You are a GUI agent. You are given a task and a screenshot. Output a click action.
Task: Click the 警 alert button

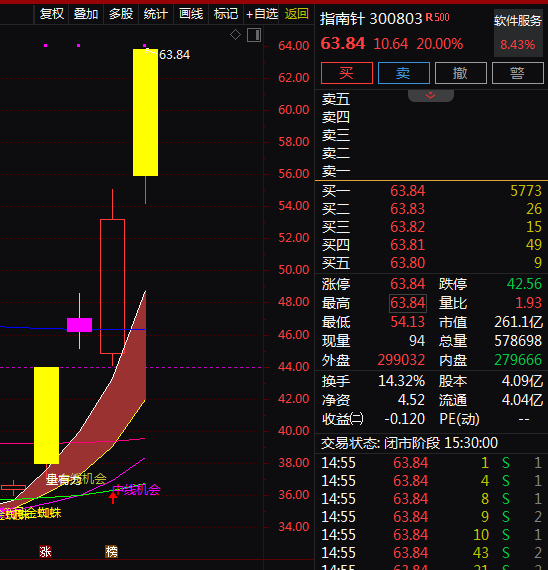tap(518, 73)
